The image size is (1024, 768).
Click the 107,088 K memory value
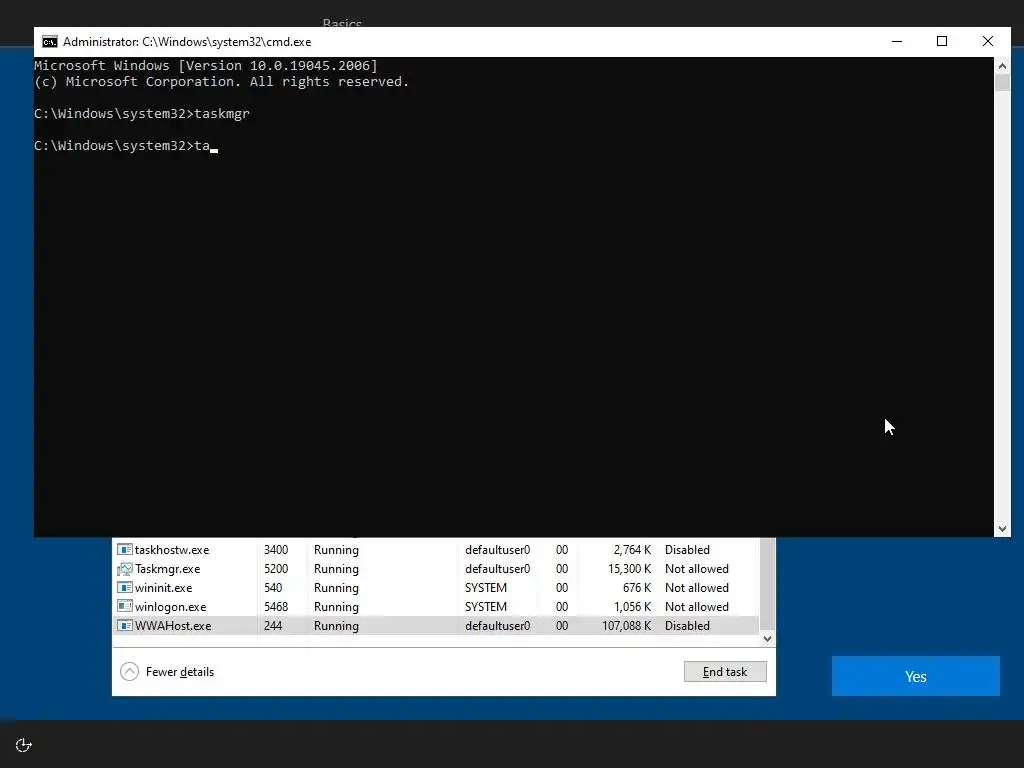(x=627, y=626)
